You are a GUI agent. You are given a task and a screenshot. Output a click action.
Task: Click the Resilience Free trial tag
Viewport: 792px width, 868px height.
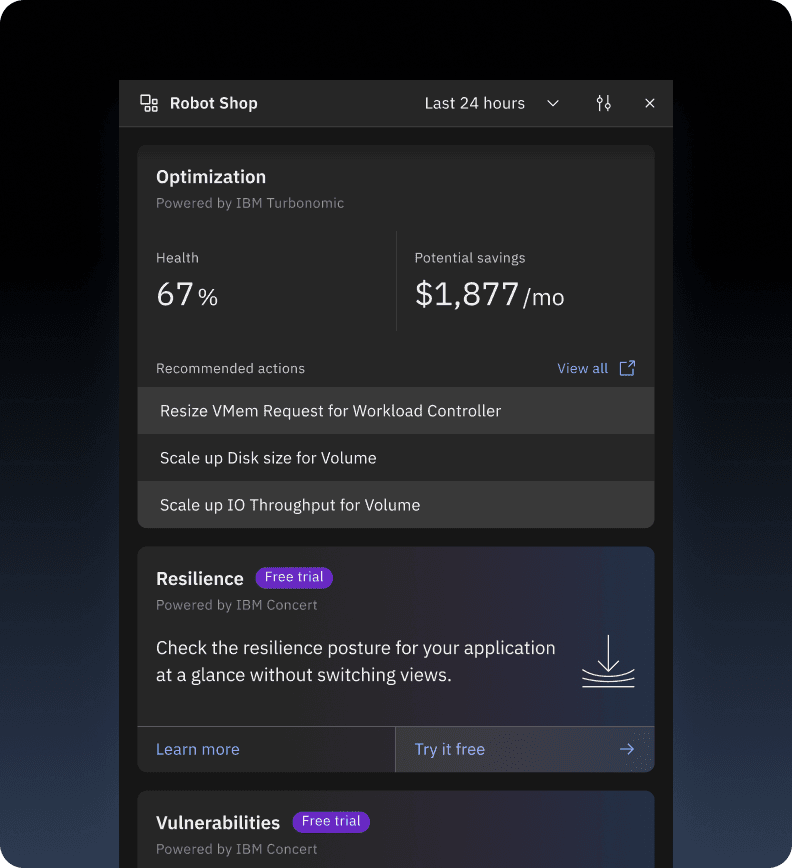(x=294, y=578)
